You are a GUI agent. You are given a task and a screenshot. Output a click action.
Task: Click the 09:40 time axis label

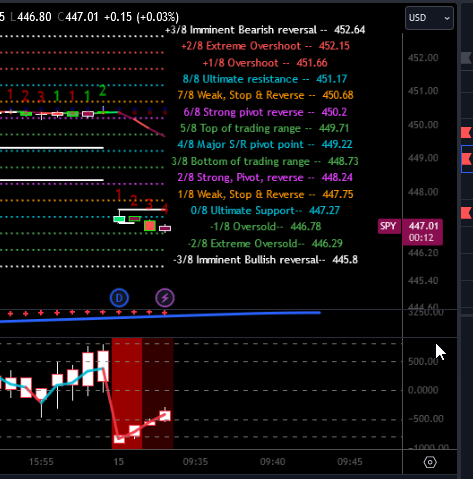[x=273, y=462]
